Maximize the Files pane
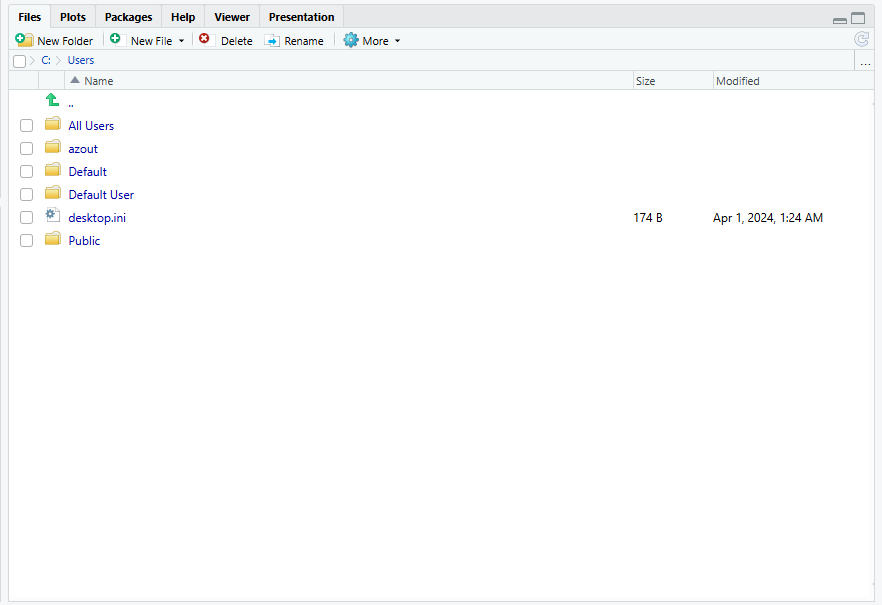Viewport: 882px width, 605px height. click(x=858, y=19)
